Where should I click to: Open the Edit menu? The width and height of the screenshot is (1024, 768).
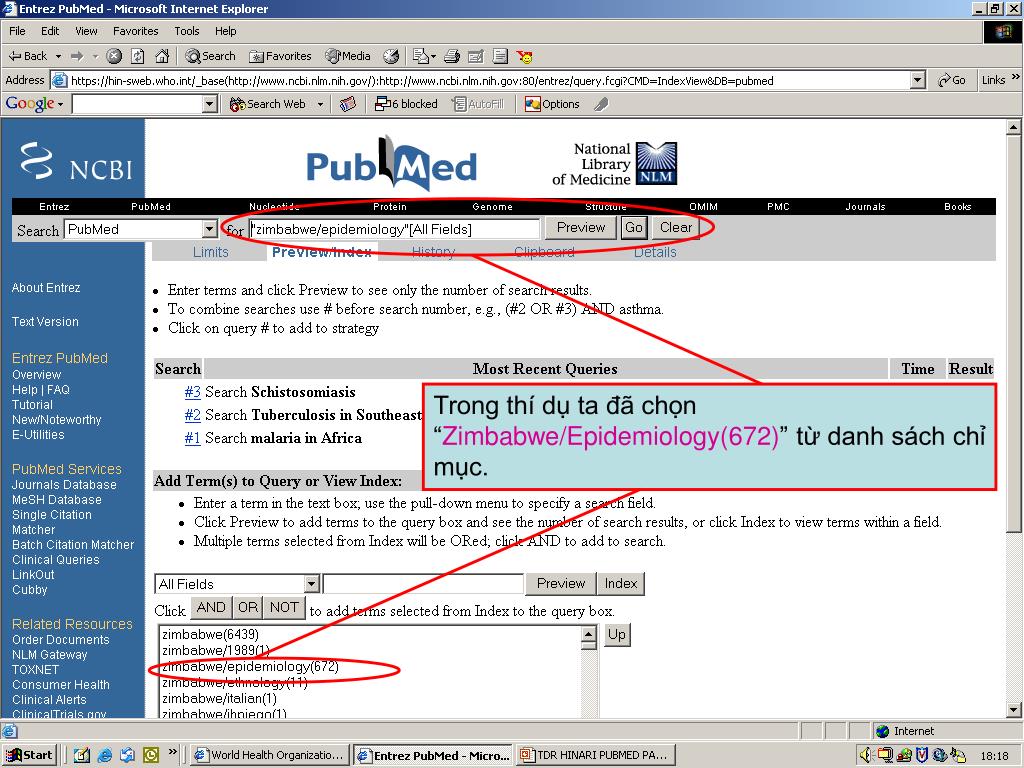tap(50, 31)
